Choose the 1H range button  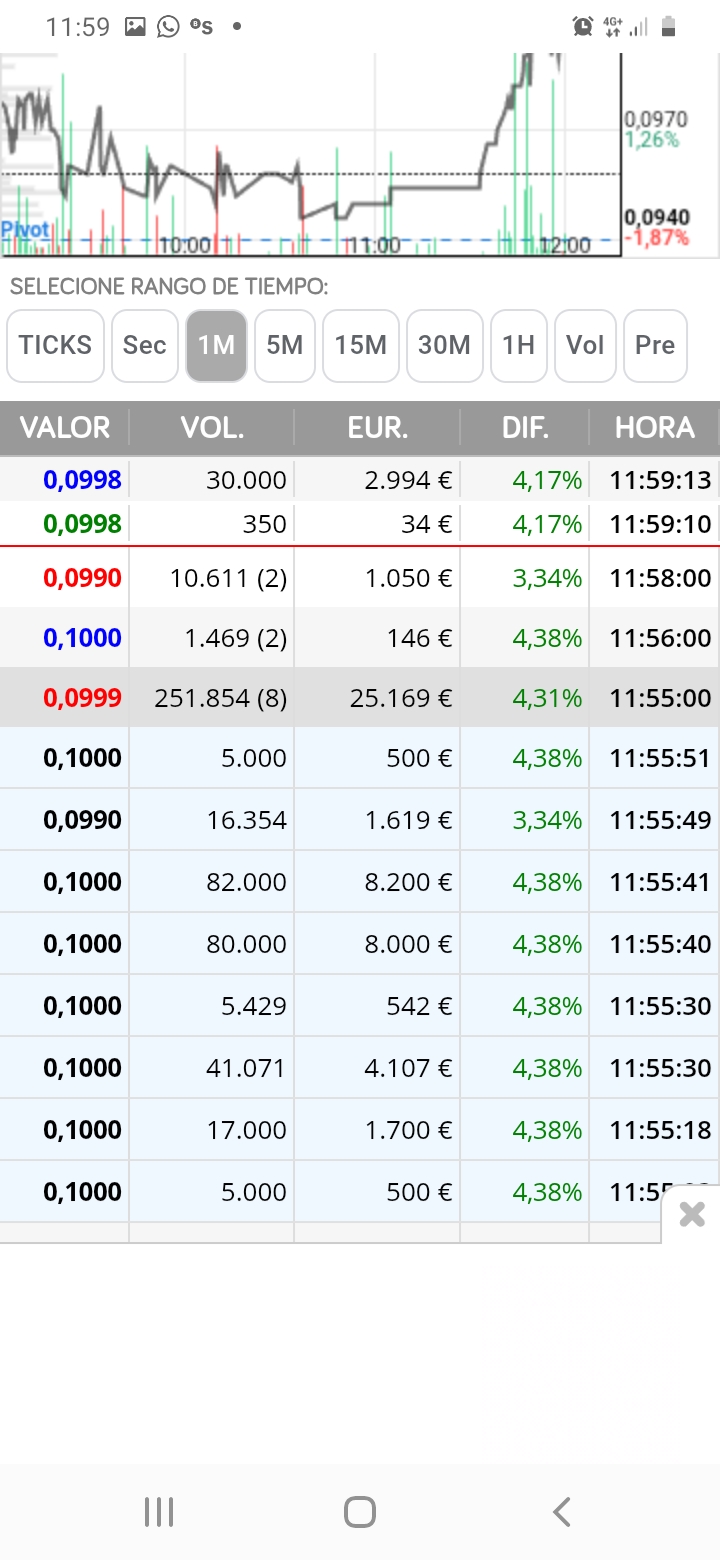[519, 345]
